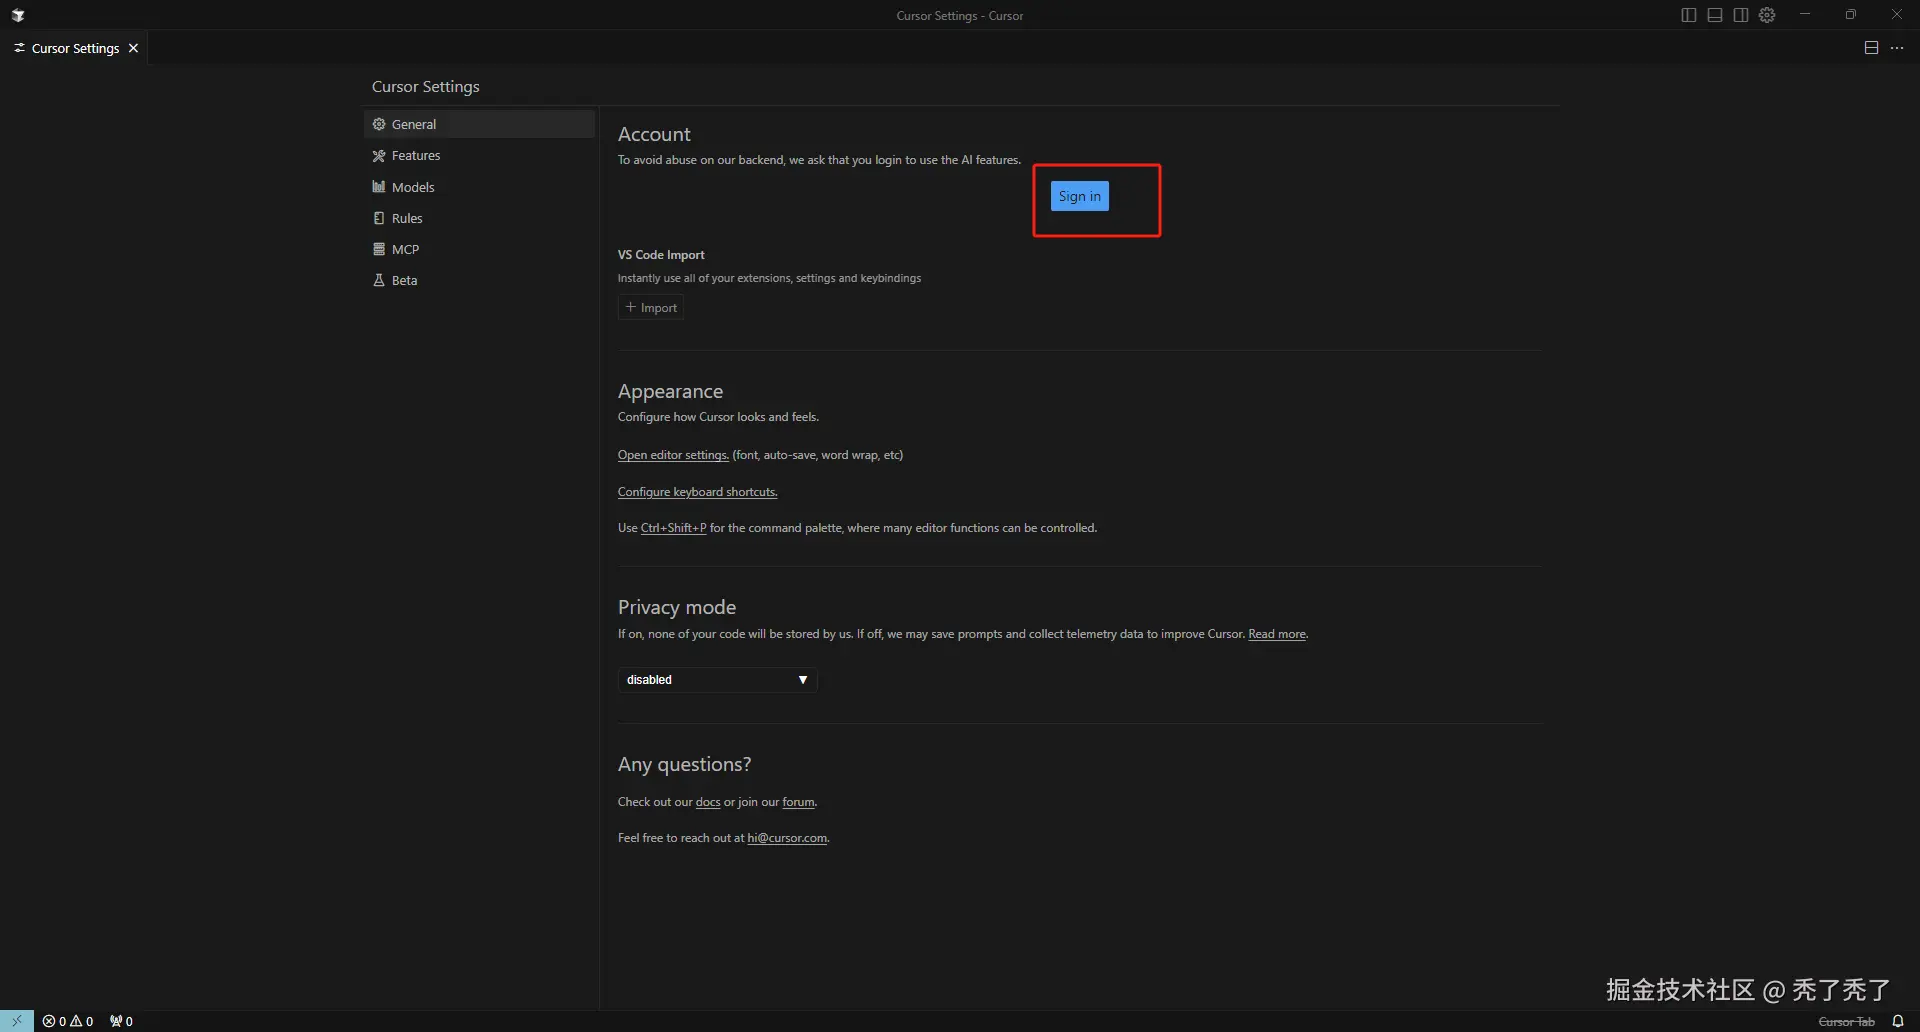Click the Account section heading
Image resolution: width=1920 pixels, height=1032 pixels.
[x=654, y=134]
